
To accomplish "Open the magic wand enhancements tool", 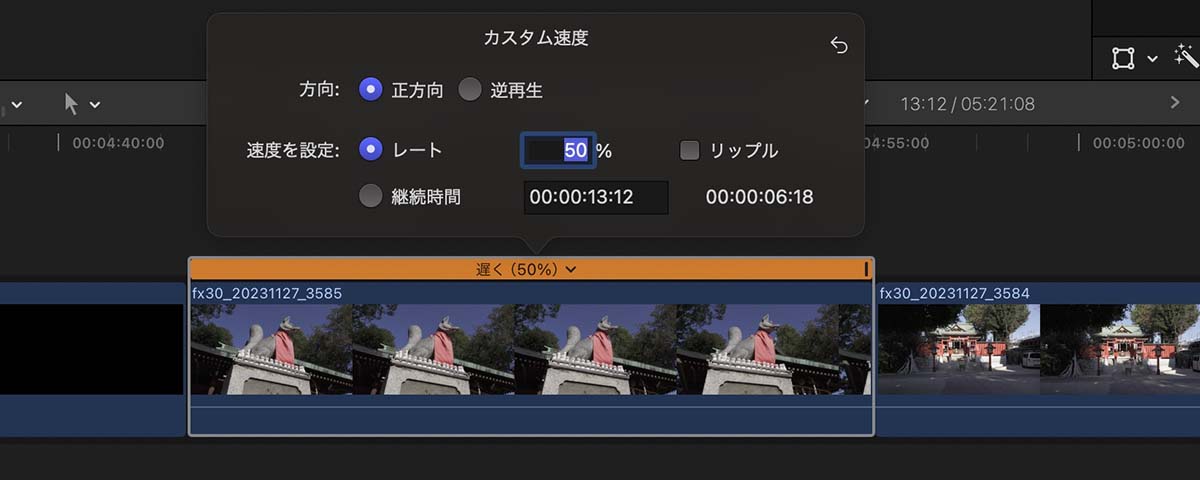I will tap(1186, 58).
